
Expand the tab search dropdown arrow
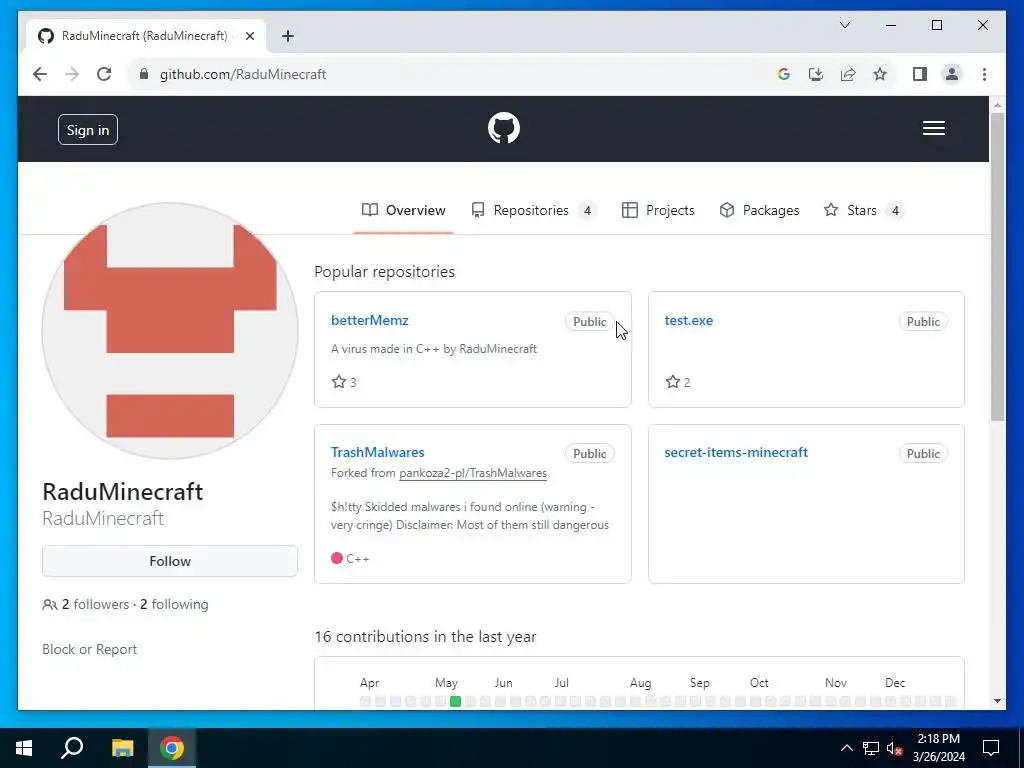pos(844,25)
